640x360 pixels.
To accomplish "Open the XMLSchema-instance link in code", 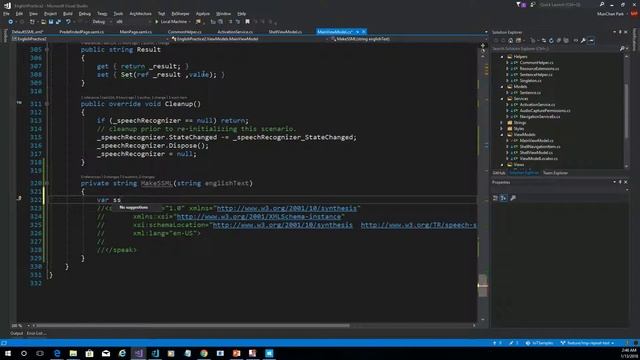I will tap(258, 217).
